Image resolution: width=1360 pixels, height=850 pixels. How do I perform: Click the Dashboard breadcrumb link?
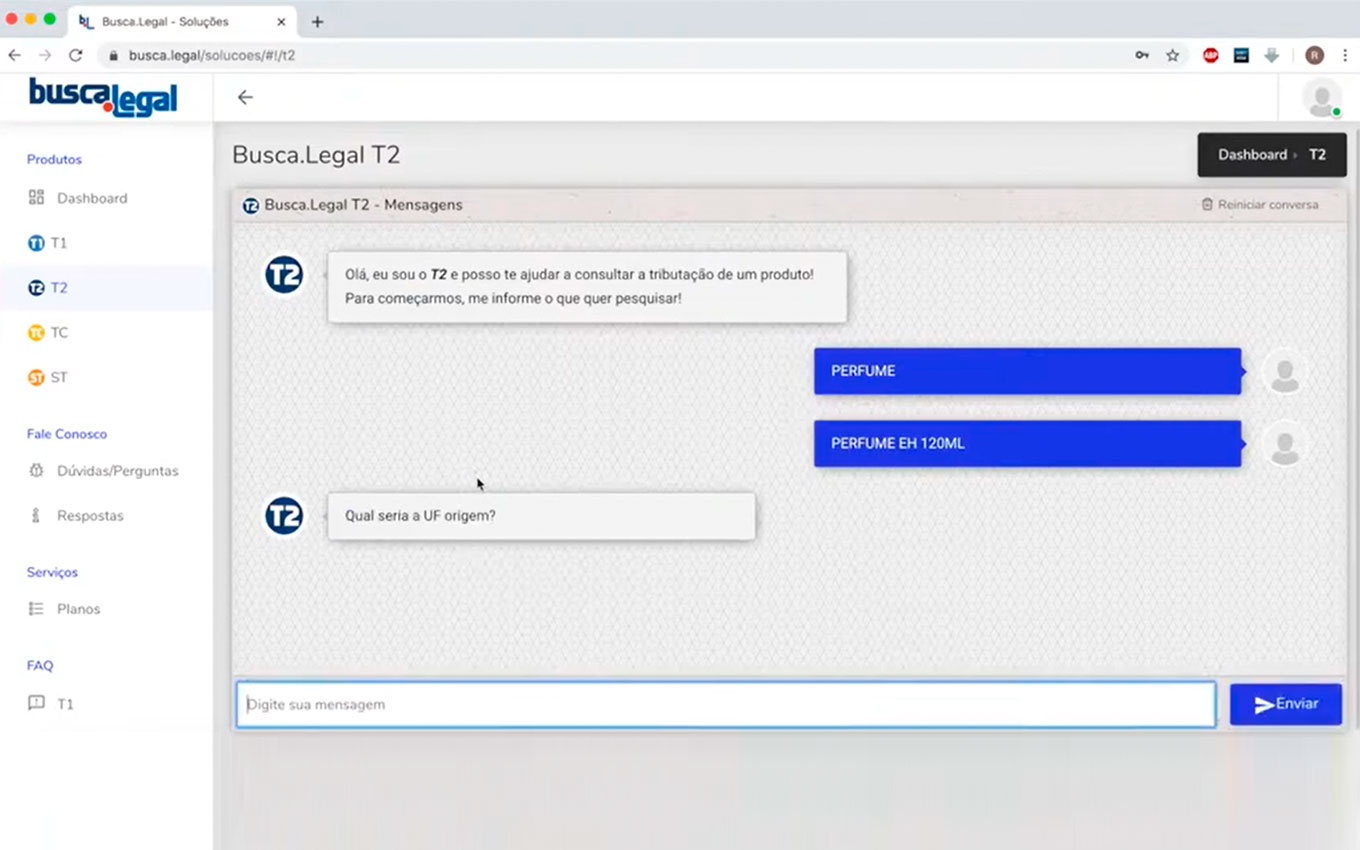1252,155
